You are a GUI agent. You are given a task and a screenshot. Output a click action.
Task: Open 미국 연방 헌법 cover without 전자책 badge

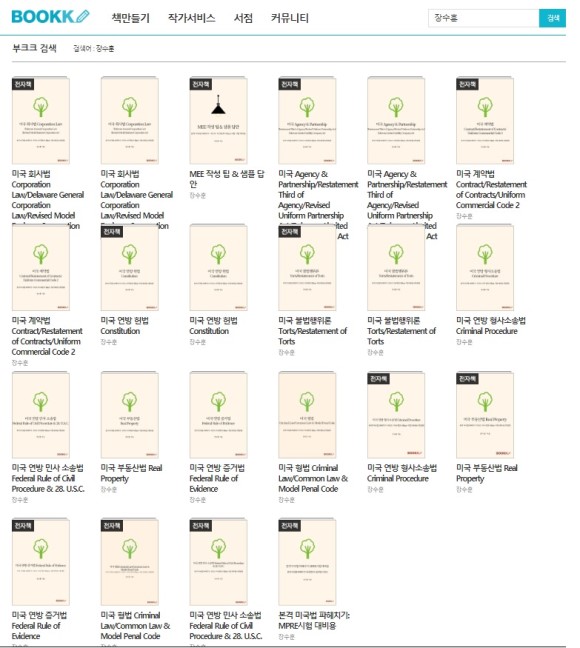point(219,267)
